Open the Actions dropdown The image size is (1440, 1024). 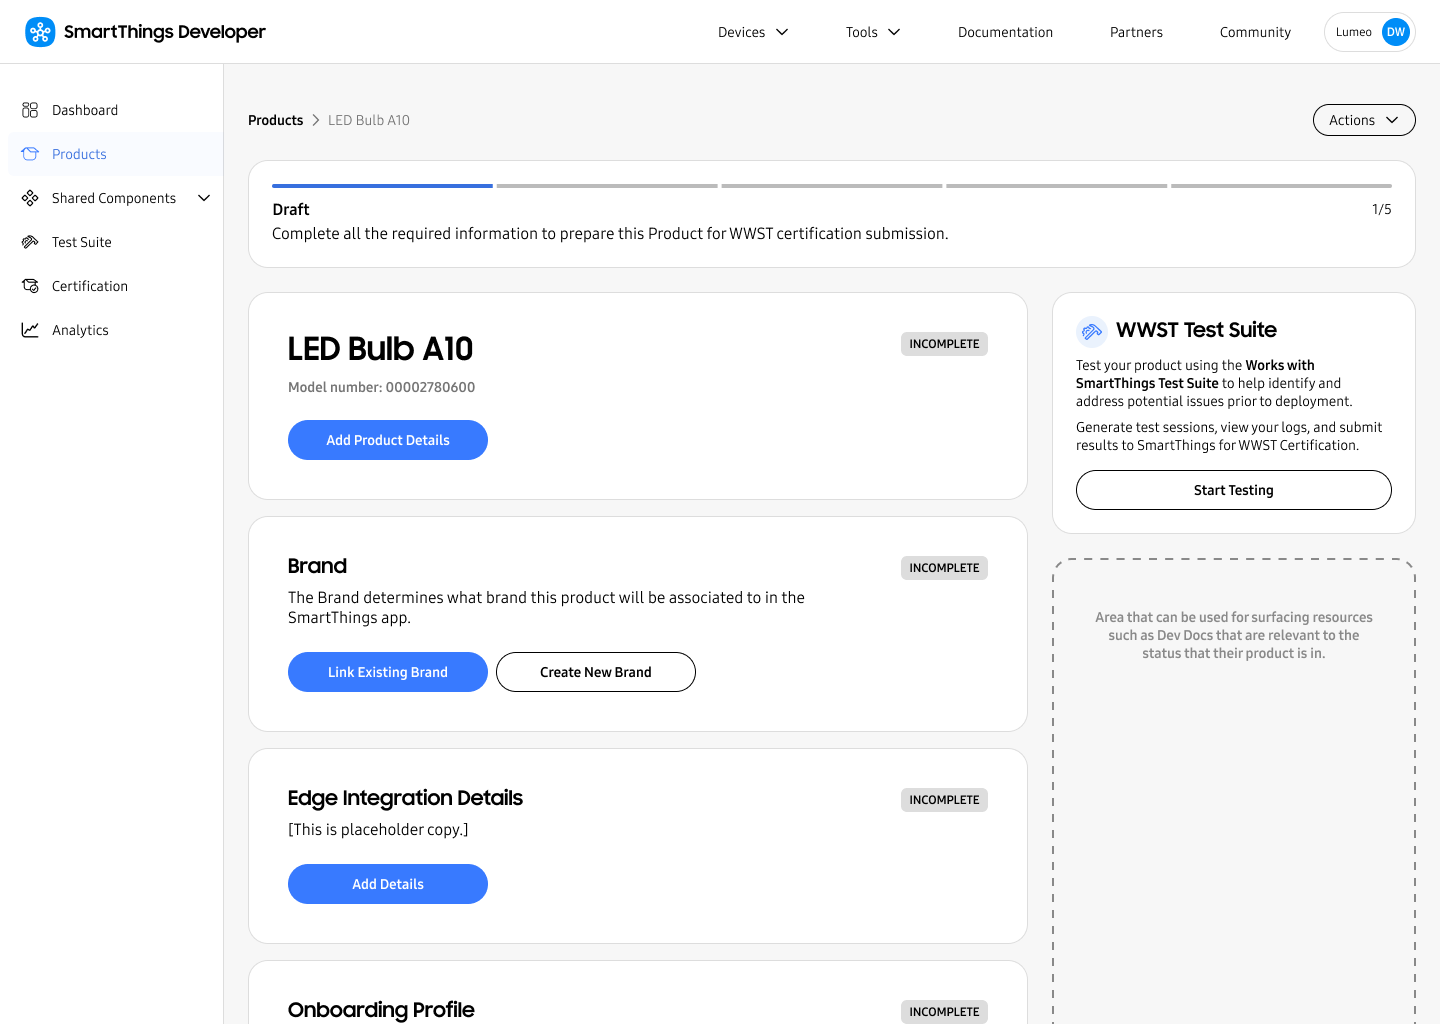[x=1363, y=120]
